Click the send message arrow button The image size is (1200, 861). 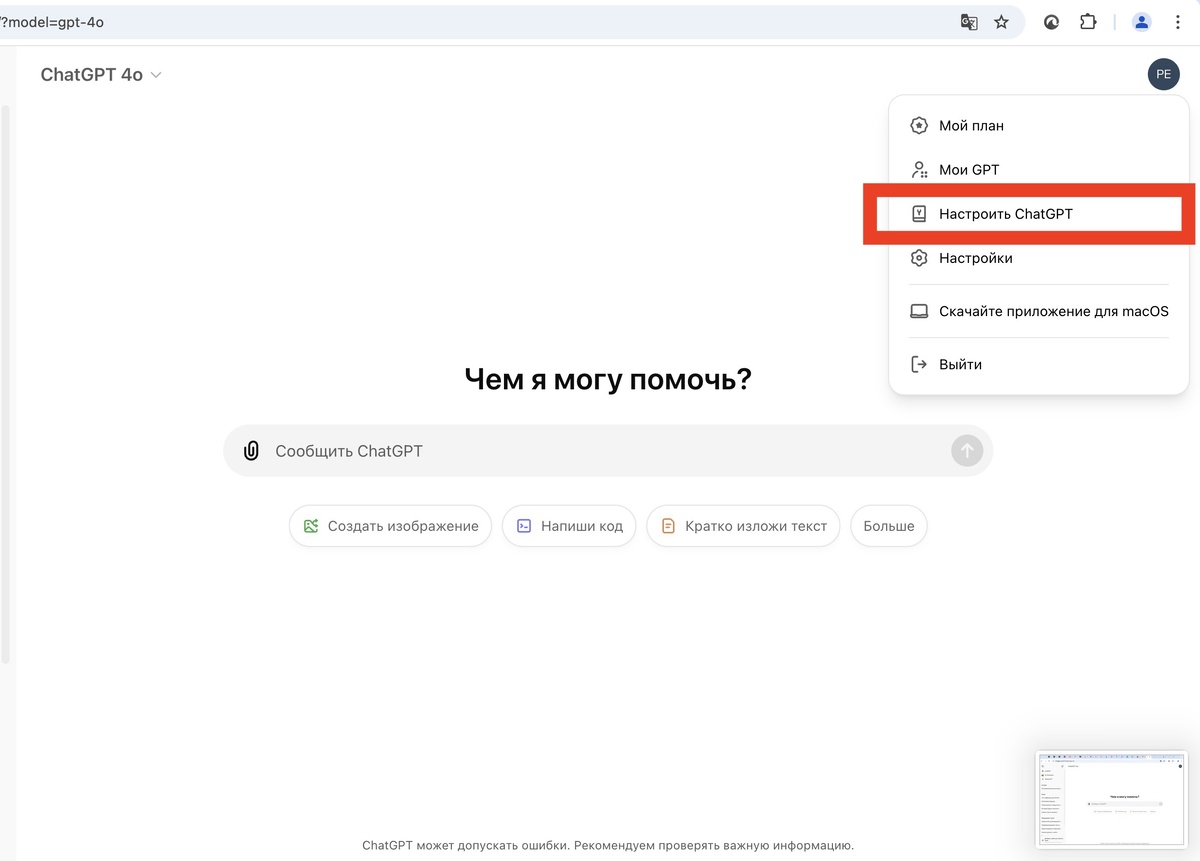(x=966, y=451)
